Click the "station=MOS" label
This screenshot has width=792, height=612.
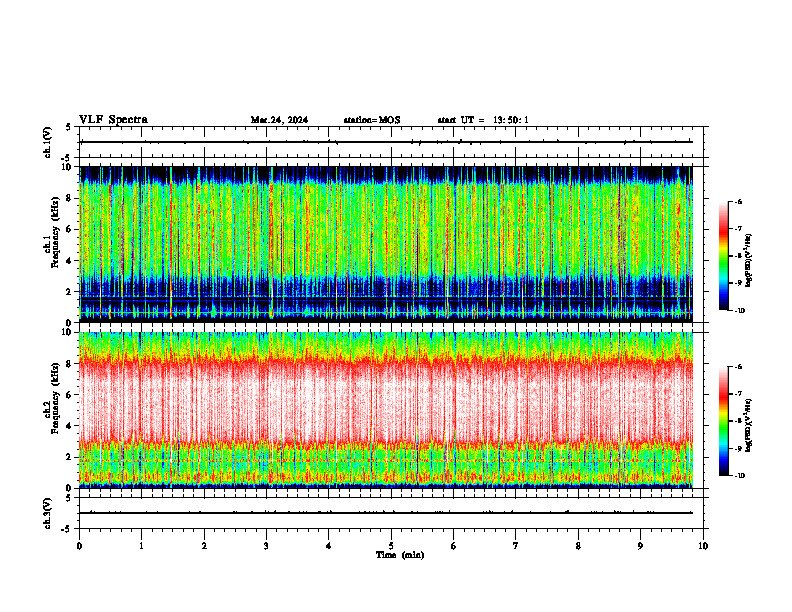372,120
